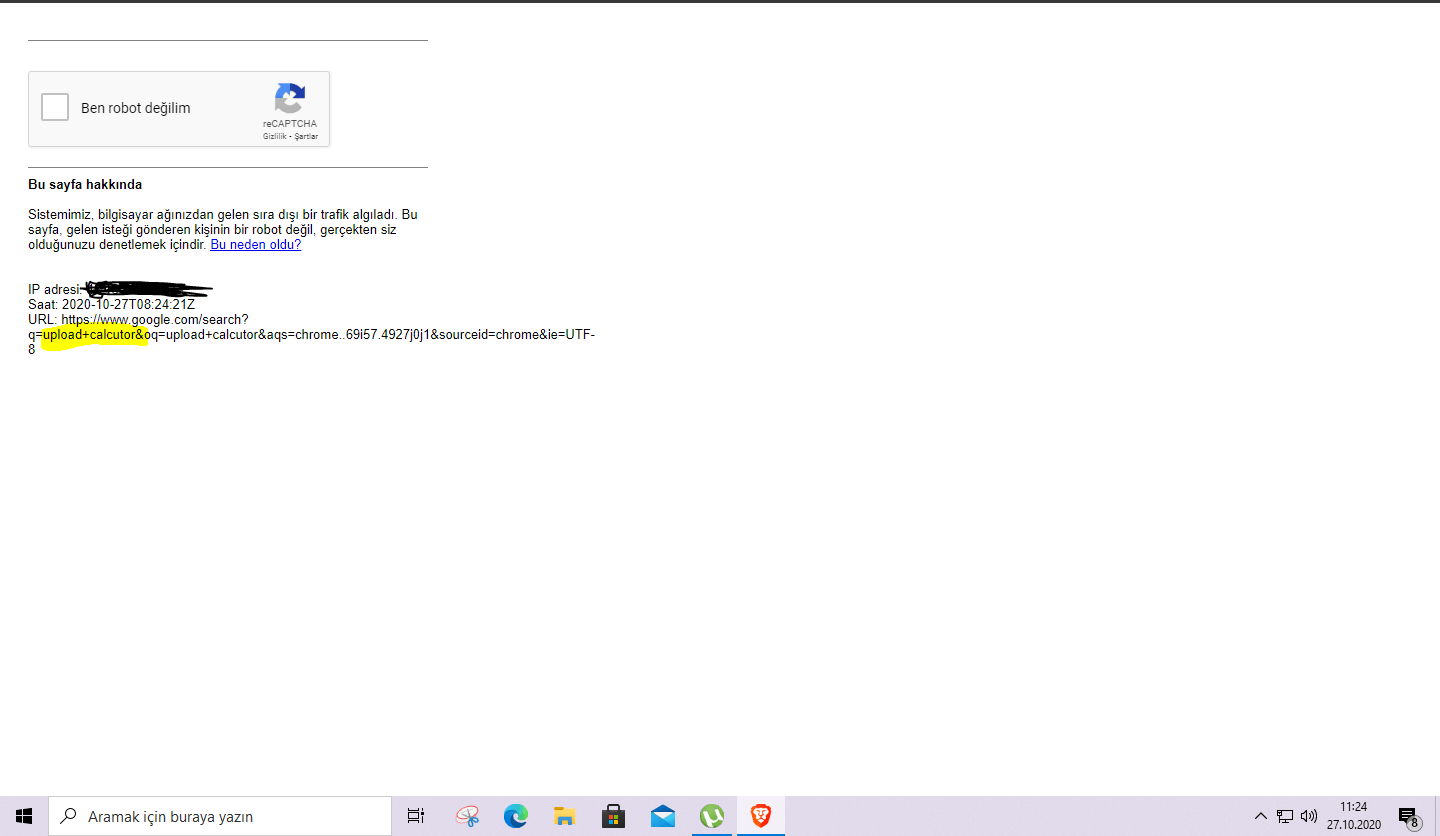The width and height of the screenshot is (1440, 836).
Task: Focus the "Aramak için buraya yazın" search box
Action: (x=220, y=816)
